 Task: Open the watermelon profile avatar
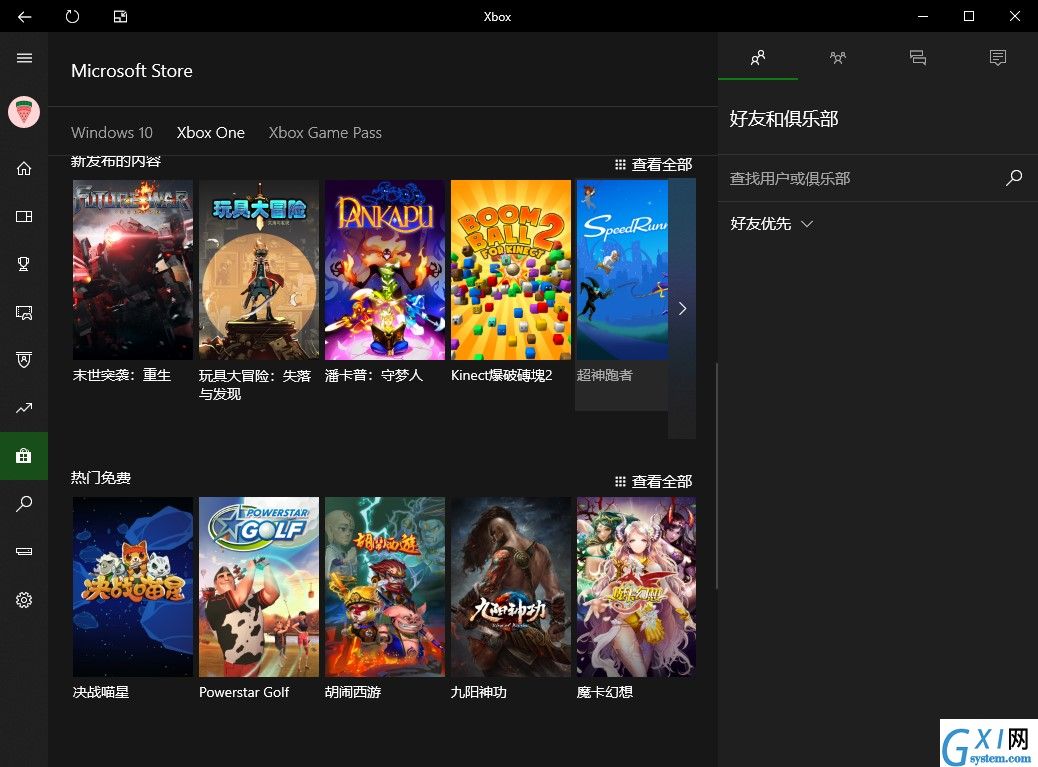pyautogui.click(x=24, y=111)
